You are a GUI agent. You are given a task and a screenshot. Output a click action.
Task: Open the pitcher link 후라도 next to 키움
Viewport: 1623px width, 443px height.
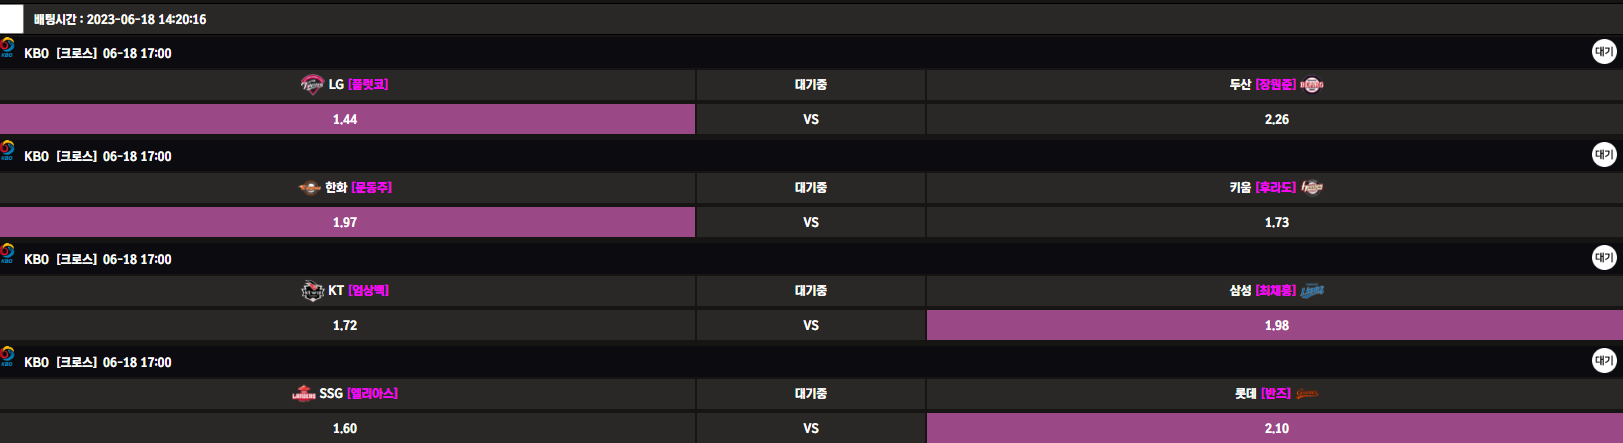pyautogui.click(x=1275, y=188)
